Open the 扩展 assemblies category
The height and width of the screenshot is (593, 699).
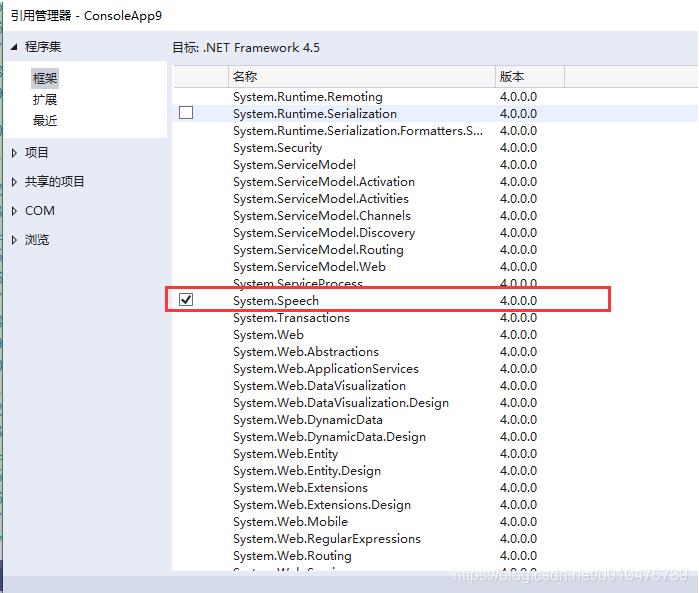click(x=45, y=99)
